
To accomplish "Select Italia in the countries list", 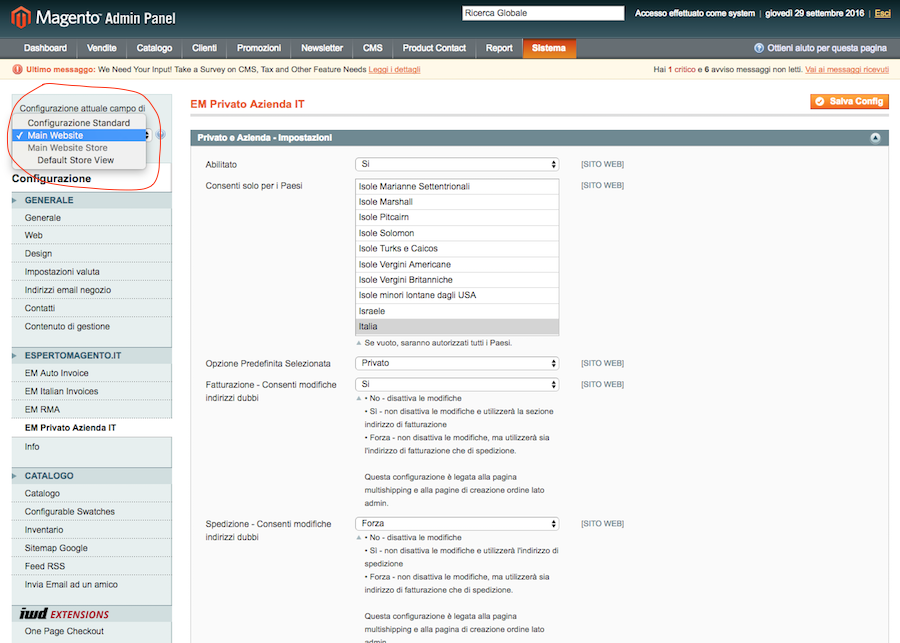I will point(457,327).
